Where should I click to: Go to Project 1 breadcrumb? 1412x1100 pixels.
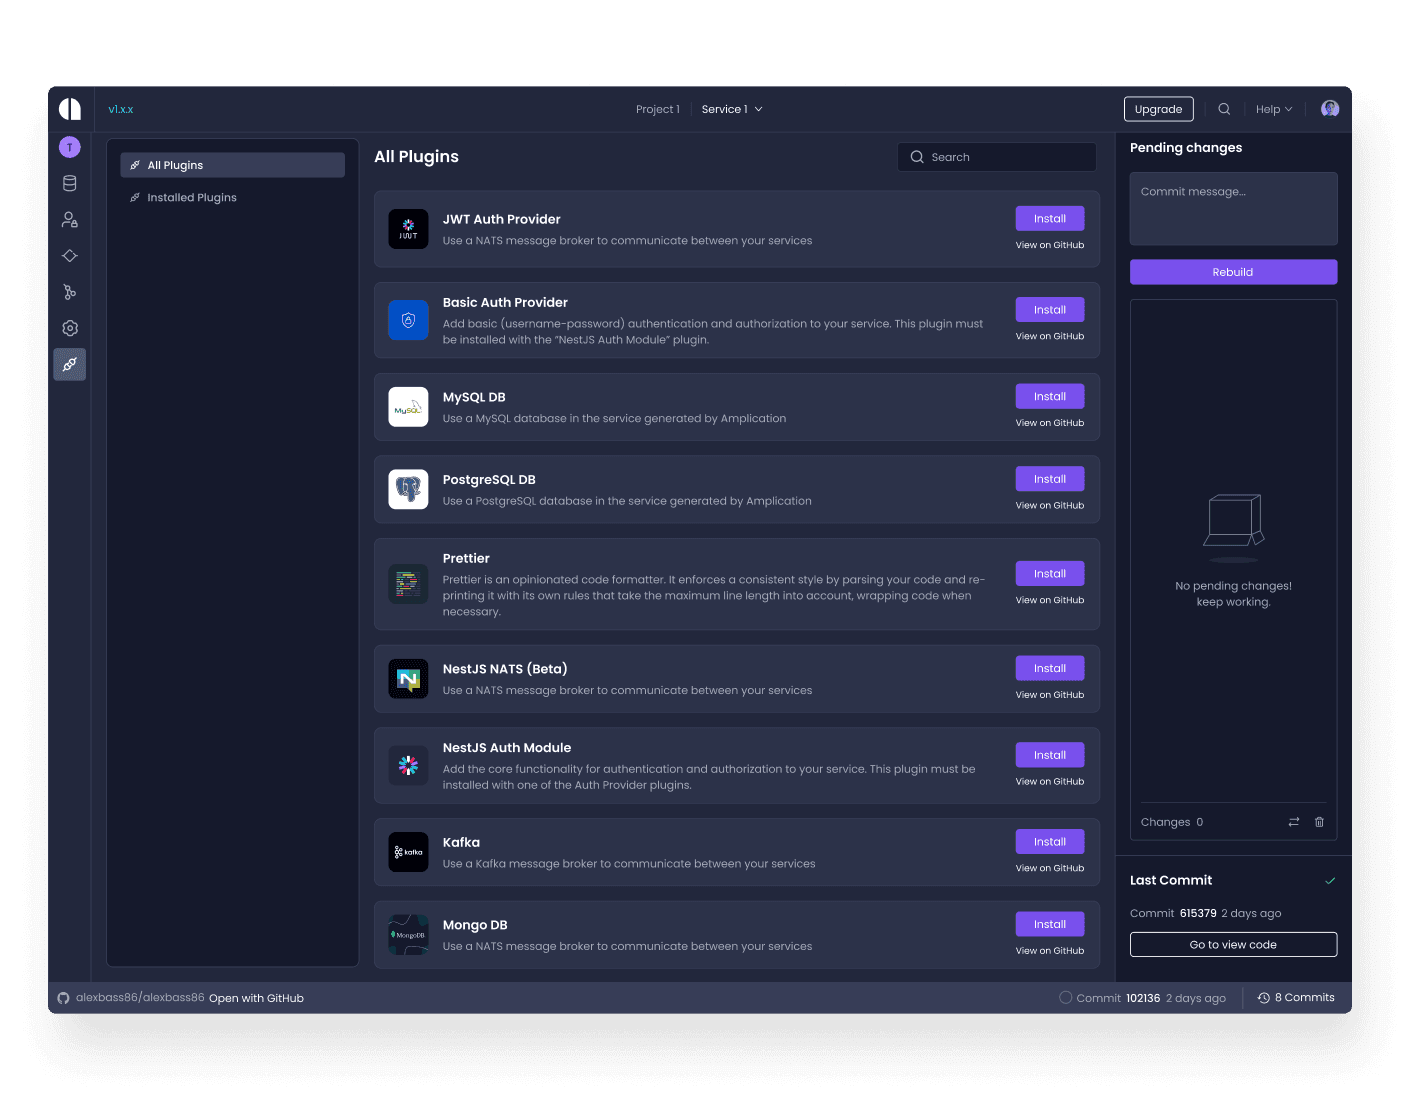658,109
